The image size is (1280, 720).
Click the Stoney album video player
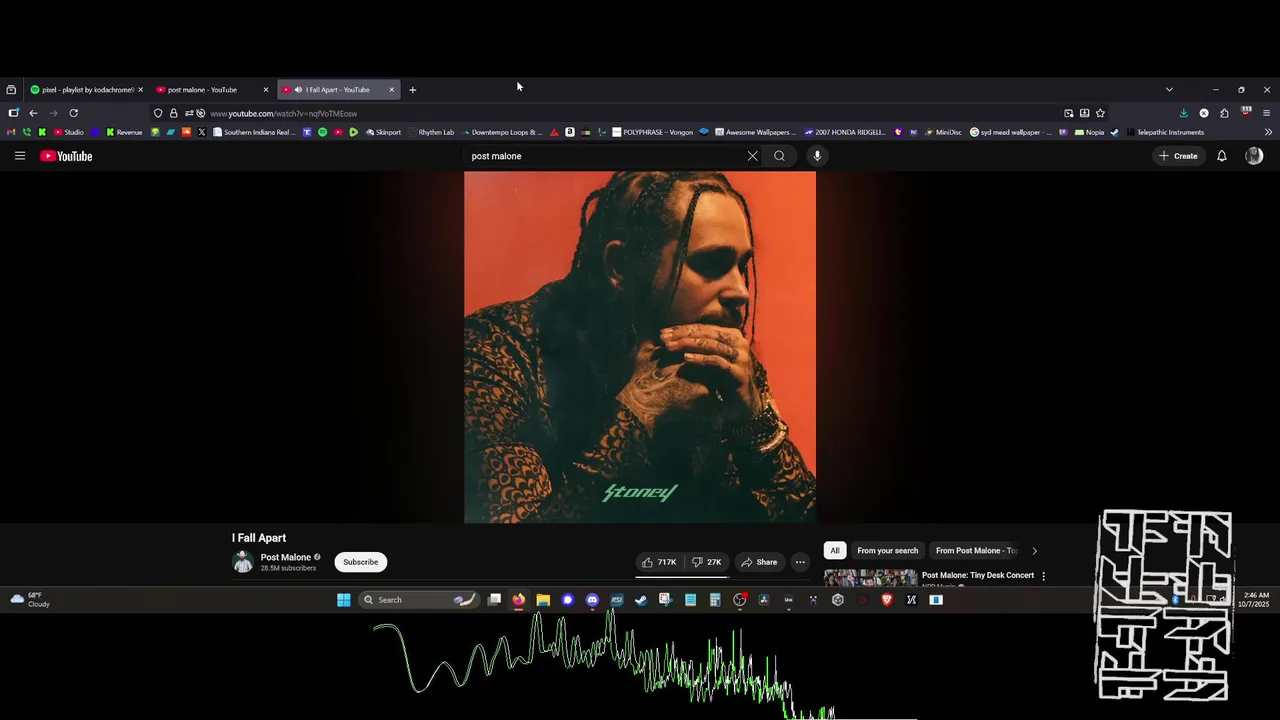click(640, 347)
